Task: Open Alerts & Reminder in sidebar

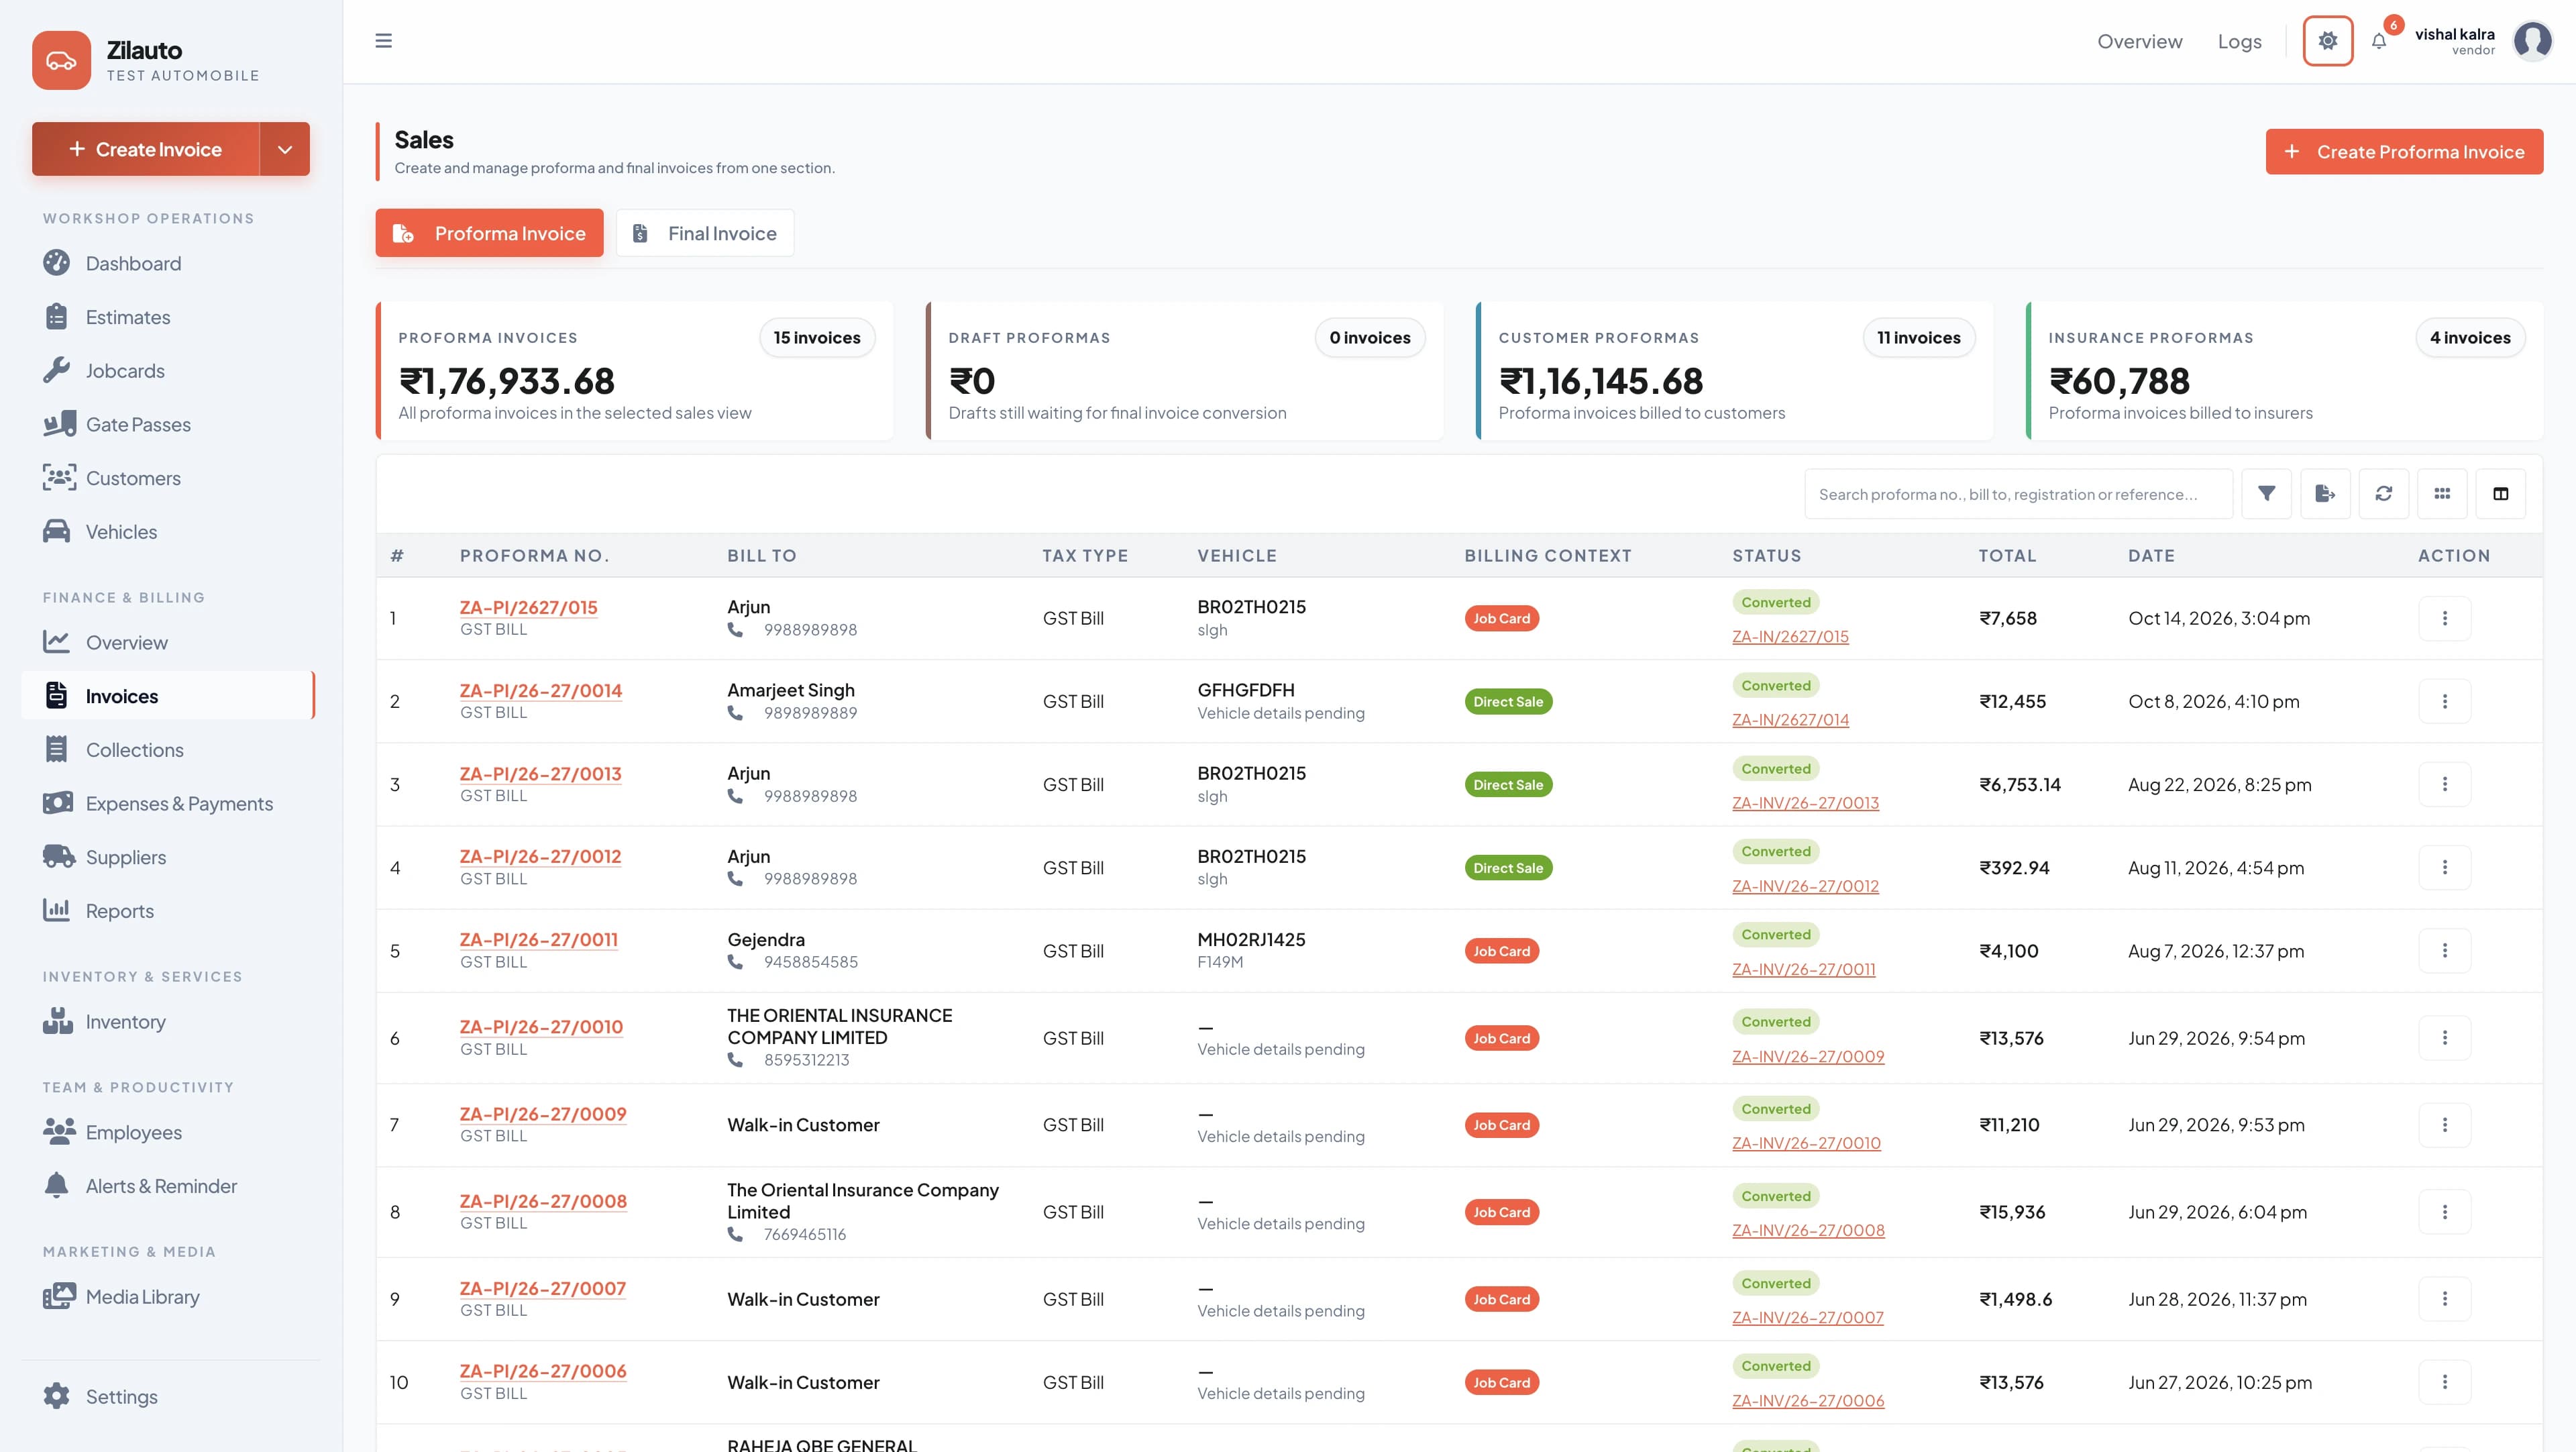Action: [161, 1186]
